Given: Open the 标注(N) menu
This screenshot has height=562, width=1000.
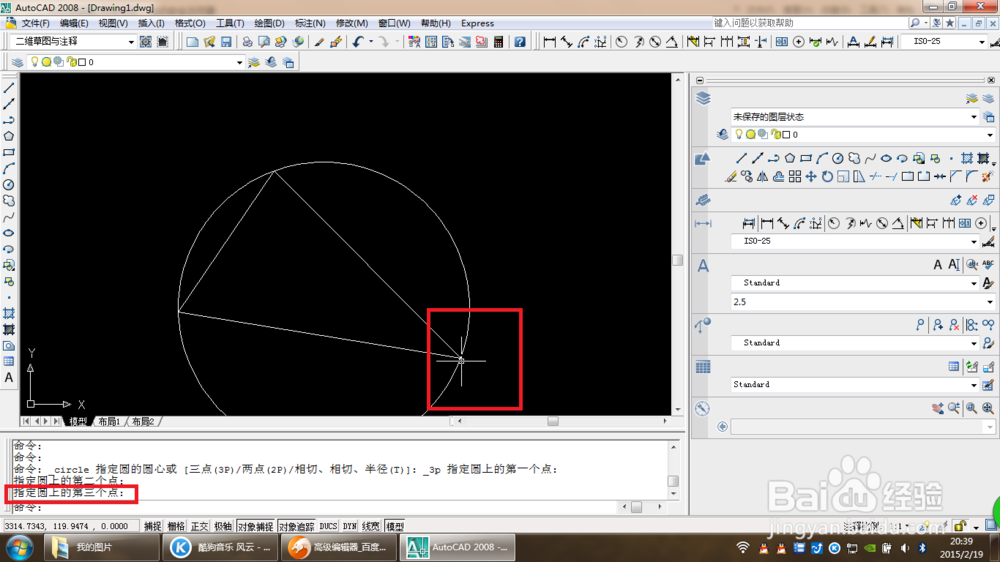Looking at the screenshot, I should [310, 23].
